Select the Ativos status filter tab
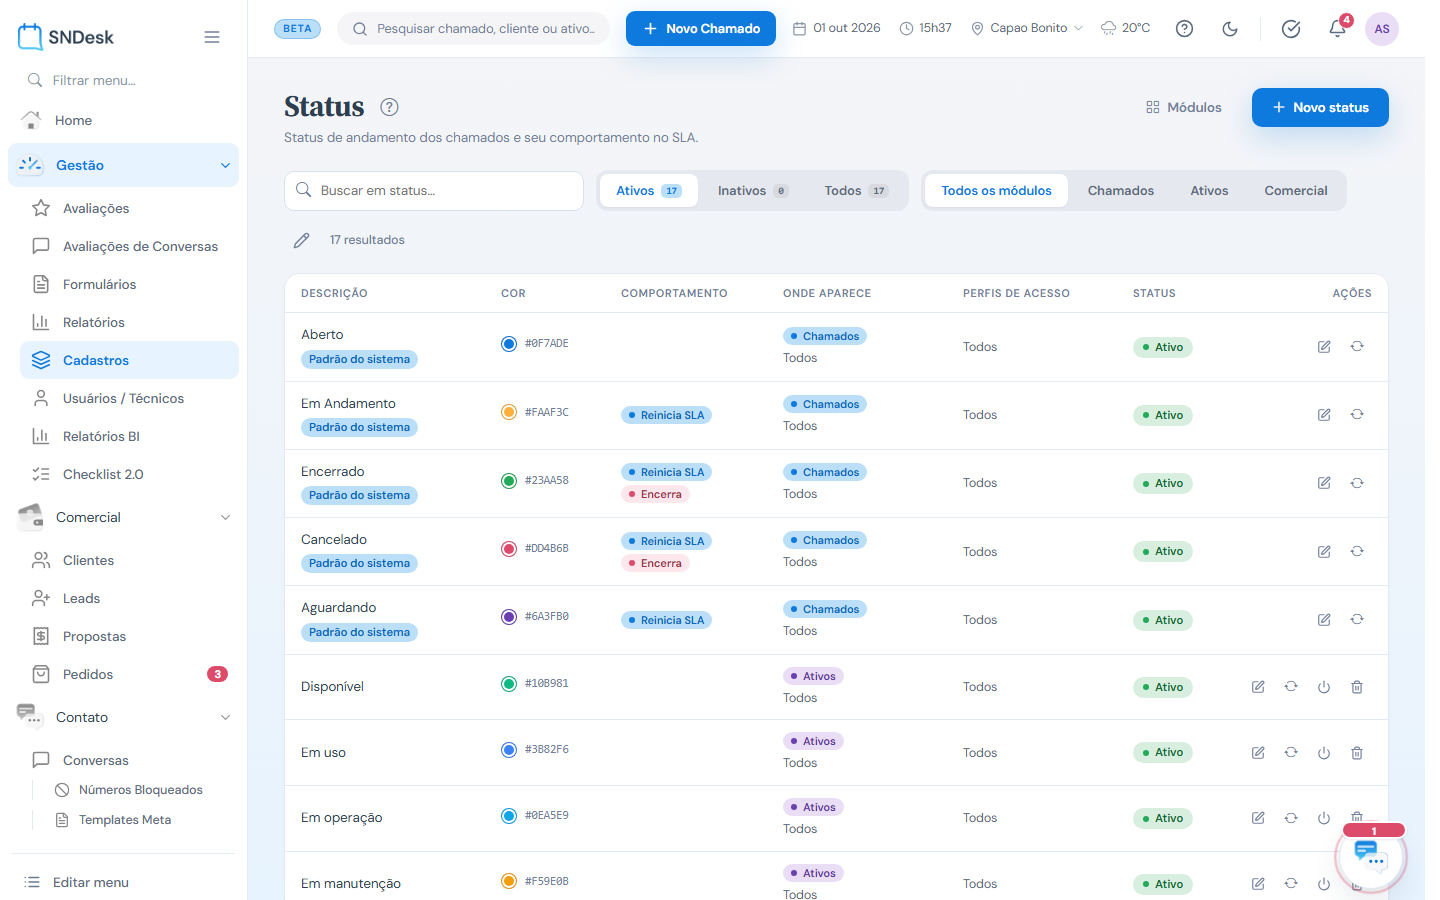Screen dimensions: 1440x900 (x=648, y=191)
